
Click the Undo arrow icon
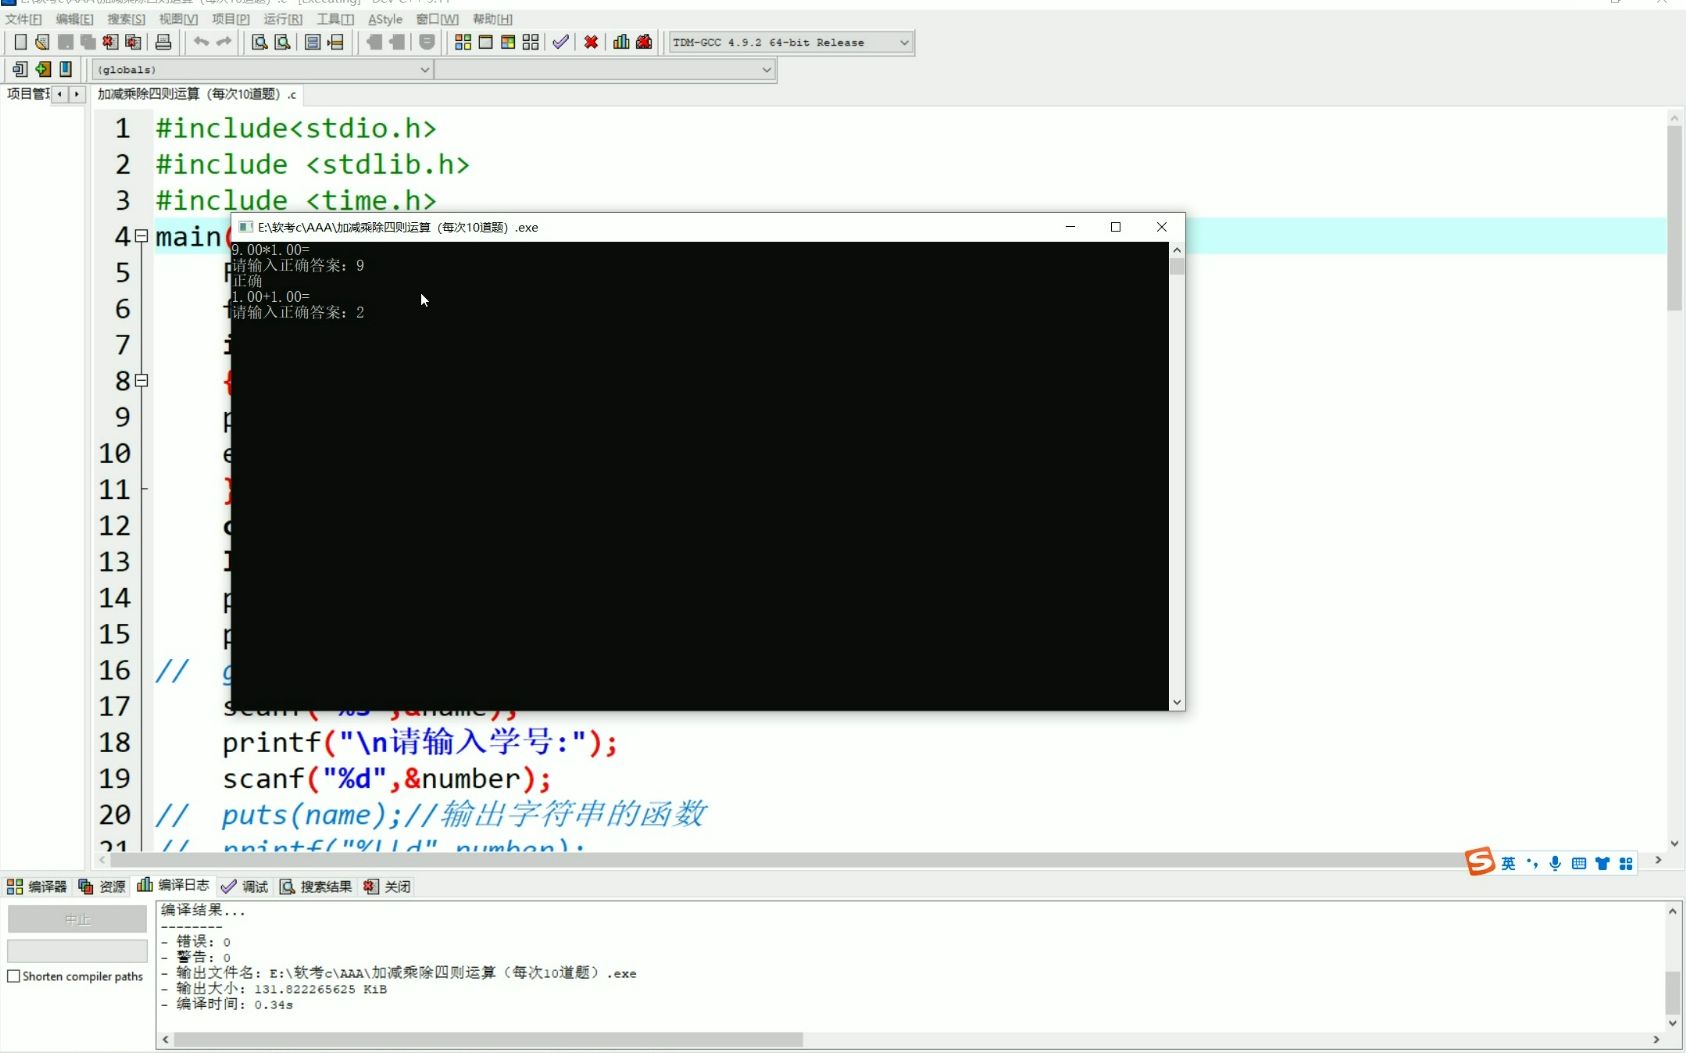click(x=201, y=42)
